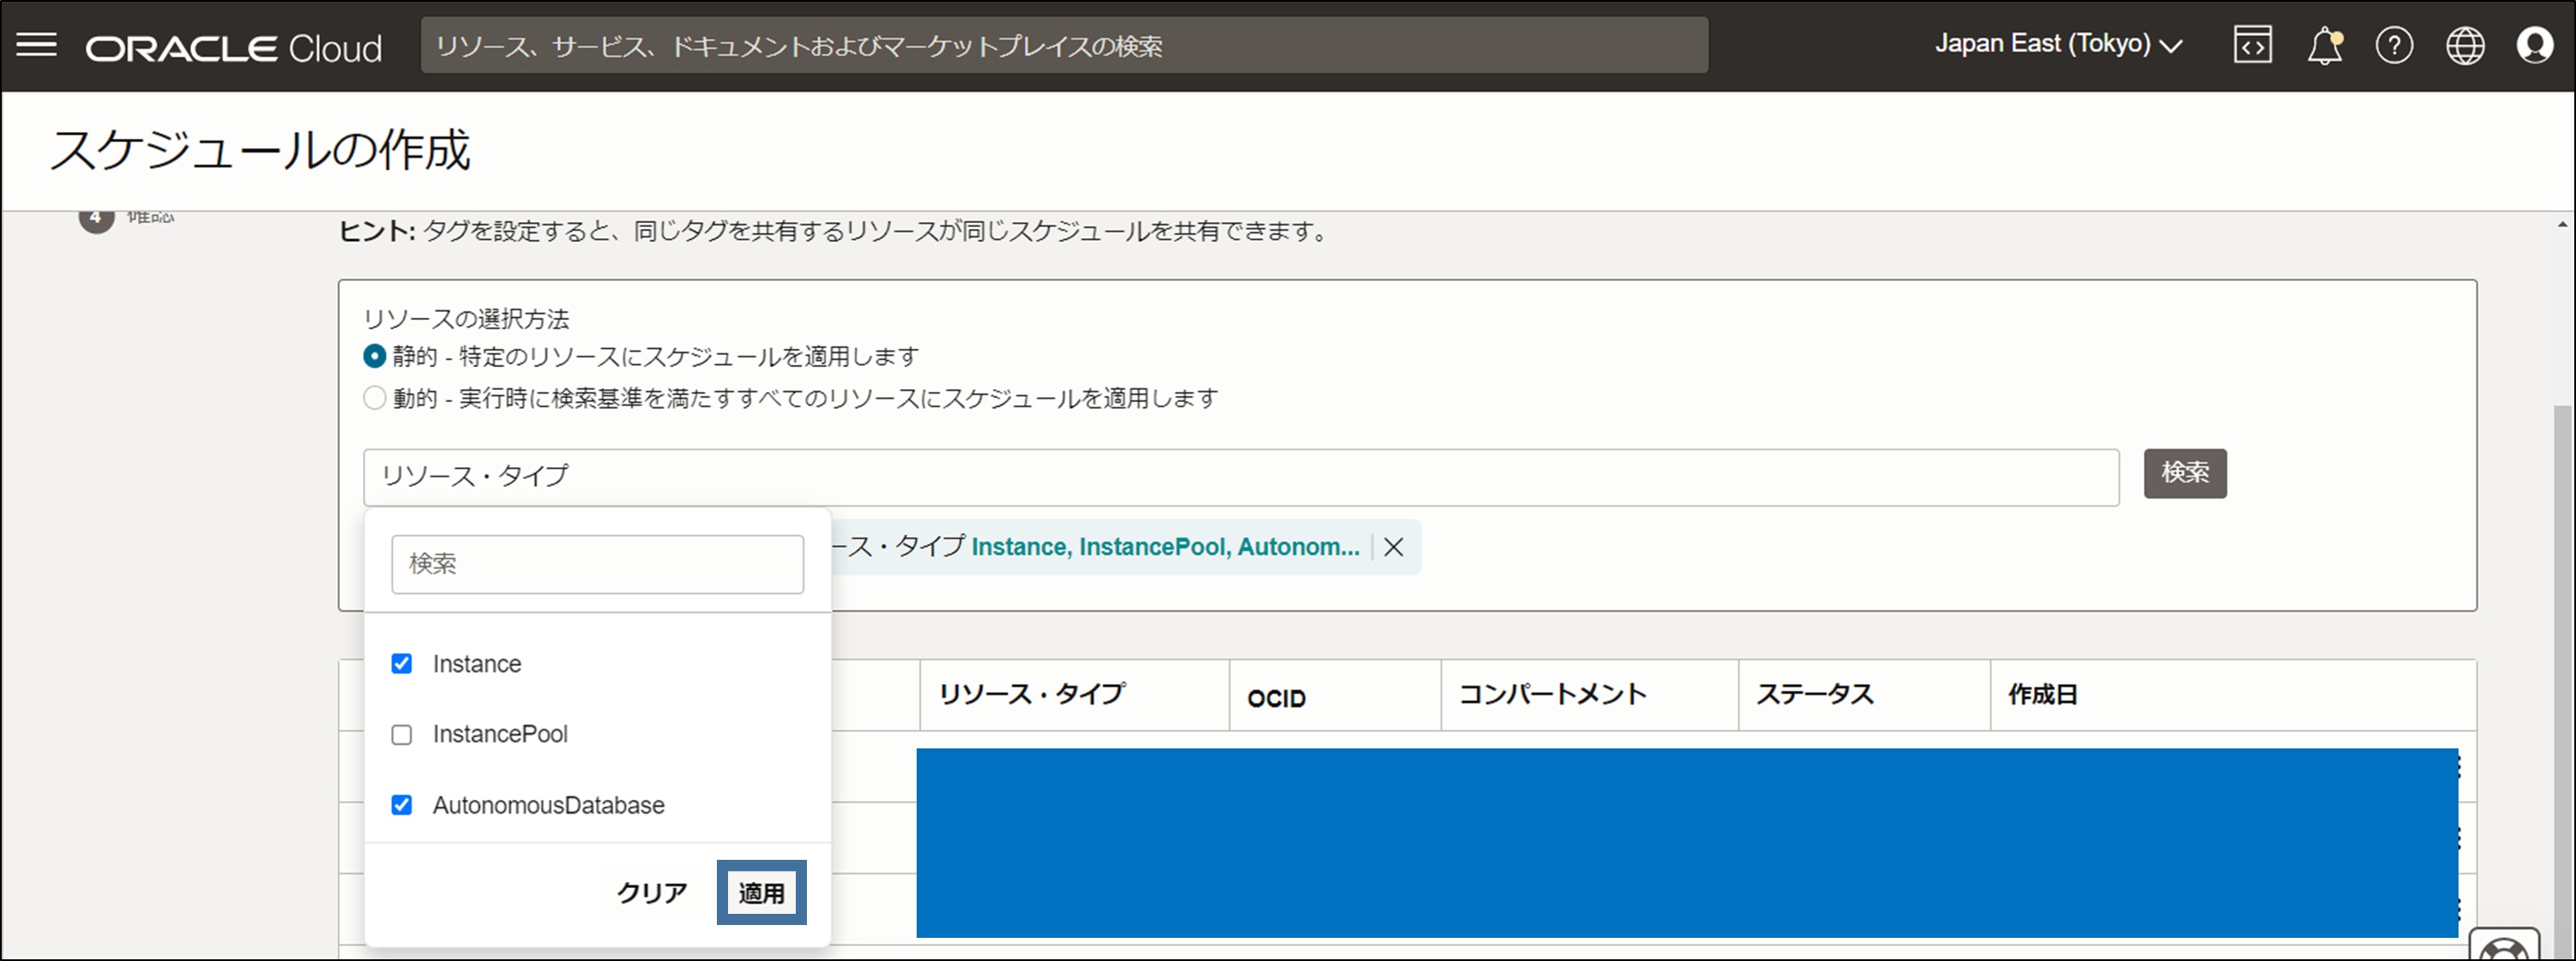The image size is (2576, 961).
Task: Remove the resource type filter chip
Action: point(1393,547)
